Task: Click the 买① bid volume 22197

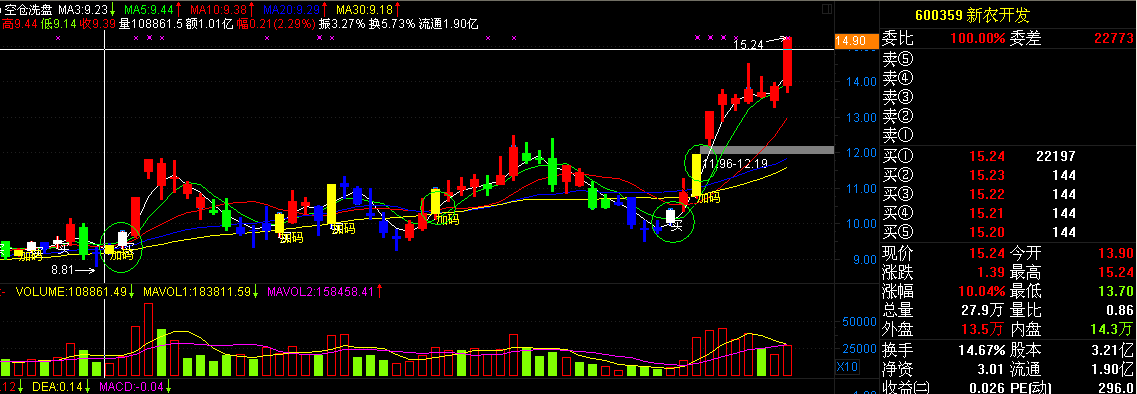Action: pyautogui.click(x=1056, y=157)
